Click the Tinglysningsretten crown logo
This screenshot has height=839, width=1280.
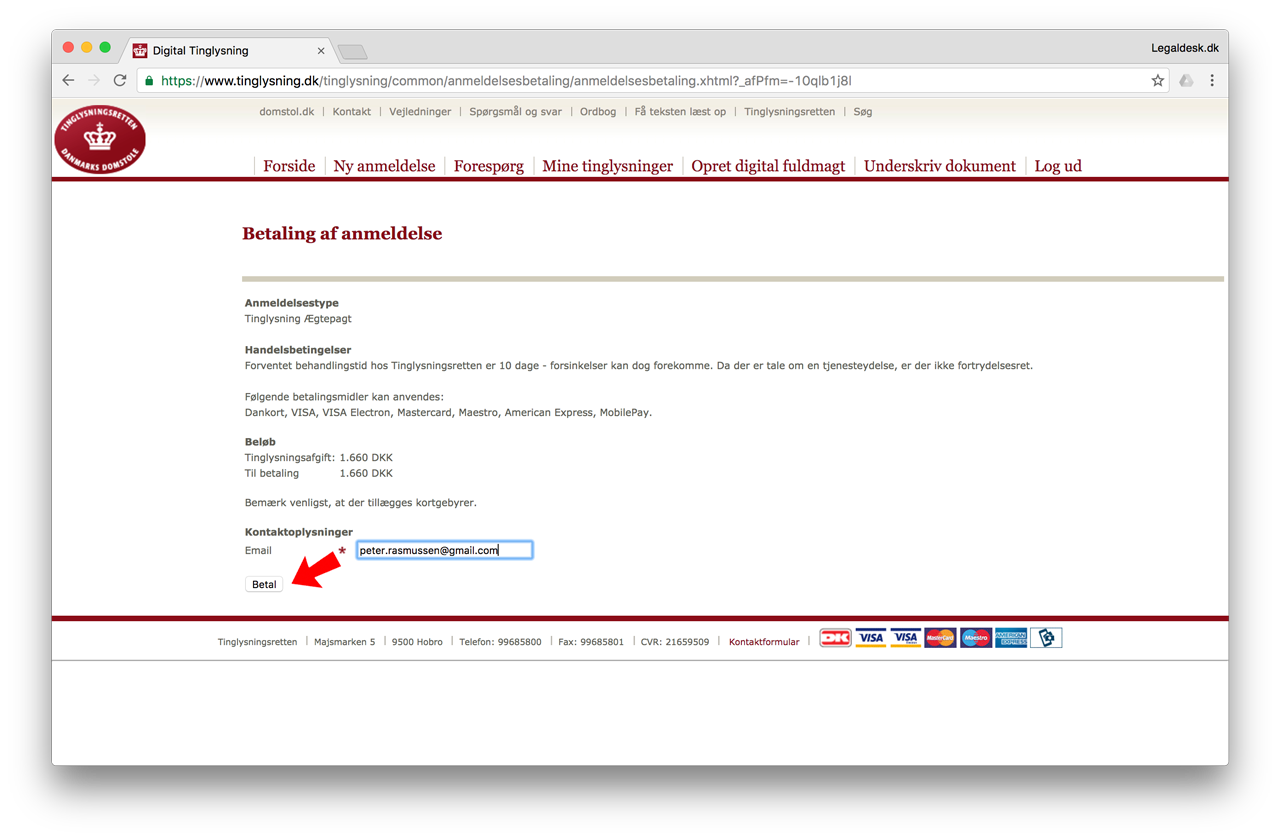(x=100, y=139)
